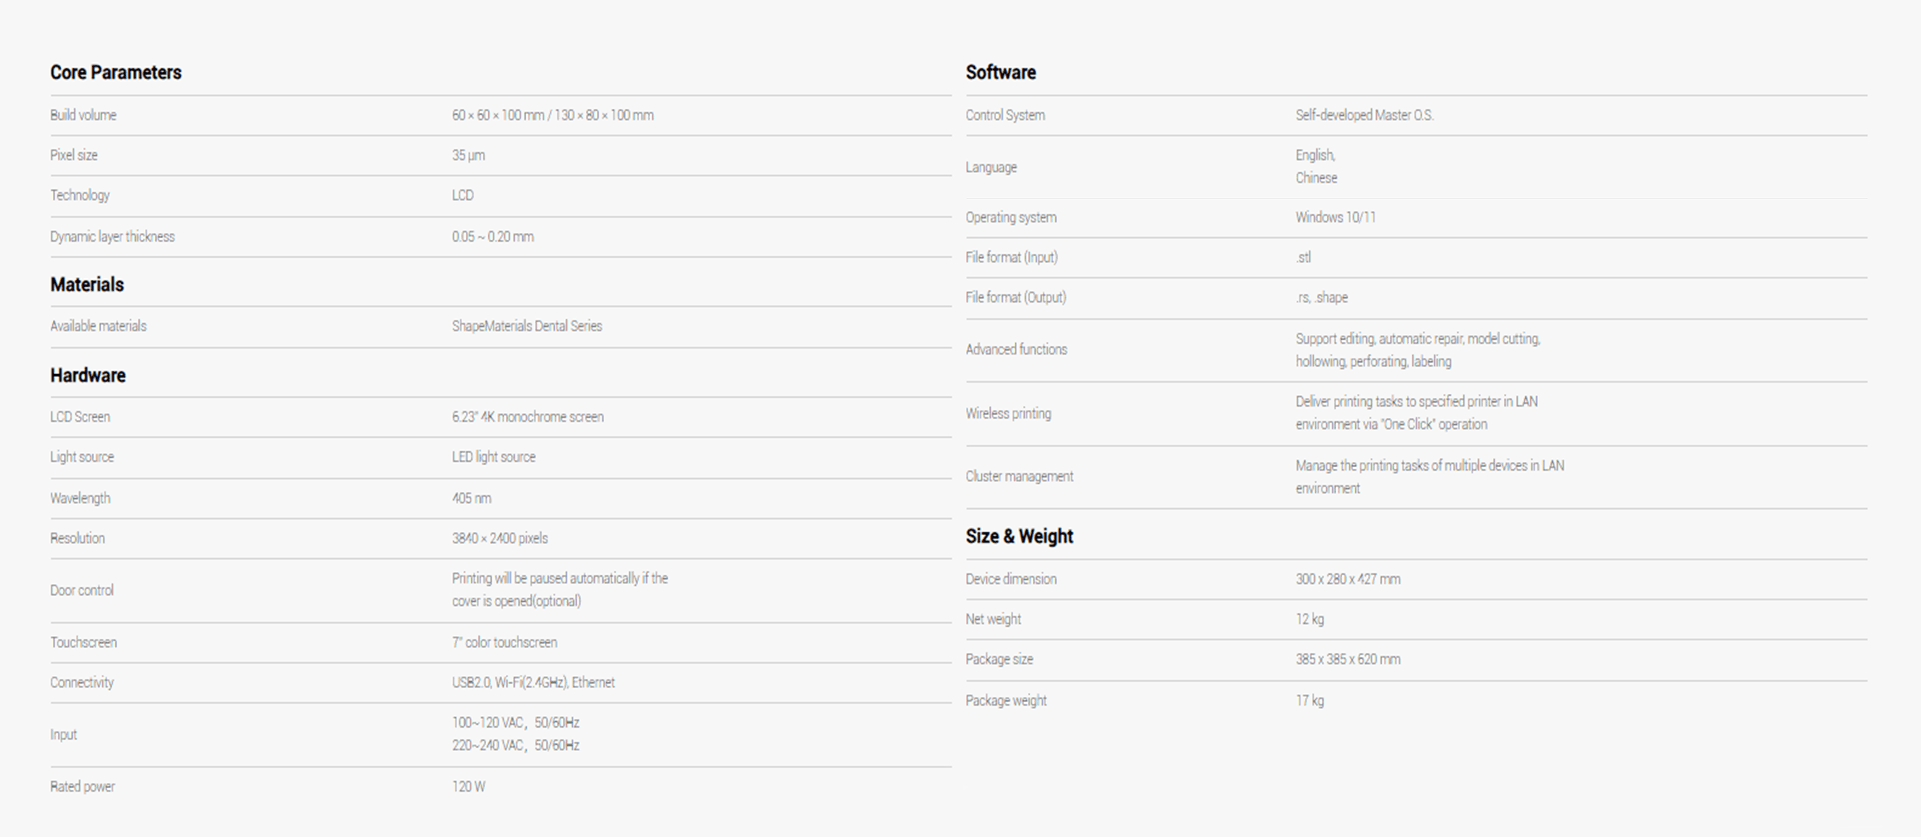
Task: Click the Size & Weight heading
Action: click(1019, 537)
